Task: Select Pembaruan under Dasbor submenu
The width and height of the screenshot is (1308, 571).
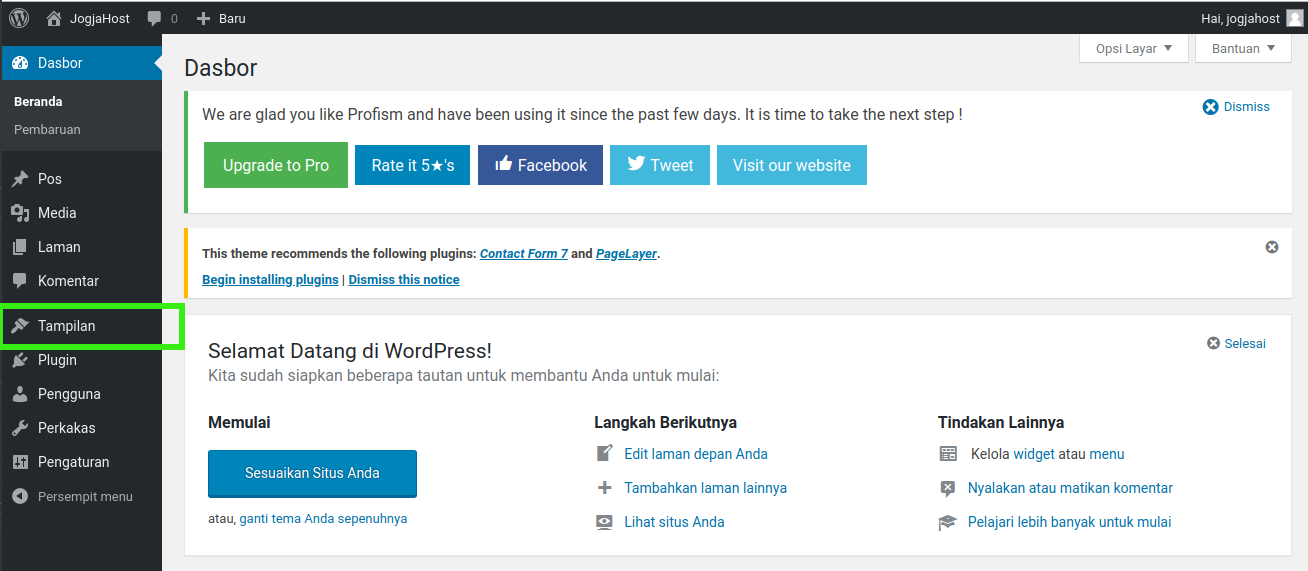Action: [47, 129]
